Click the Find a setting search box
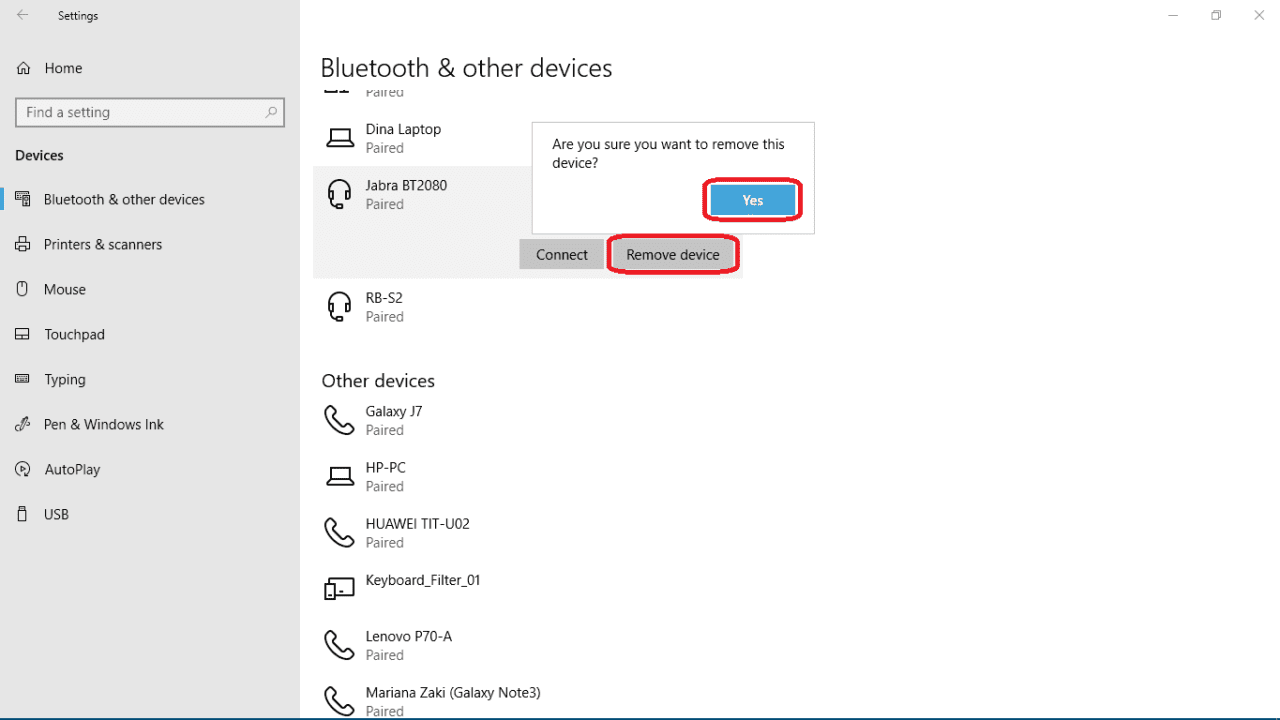Viewport: 1280px width, 720px height. coord(140,112)
